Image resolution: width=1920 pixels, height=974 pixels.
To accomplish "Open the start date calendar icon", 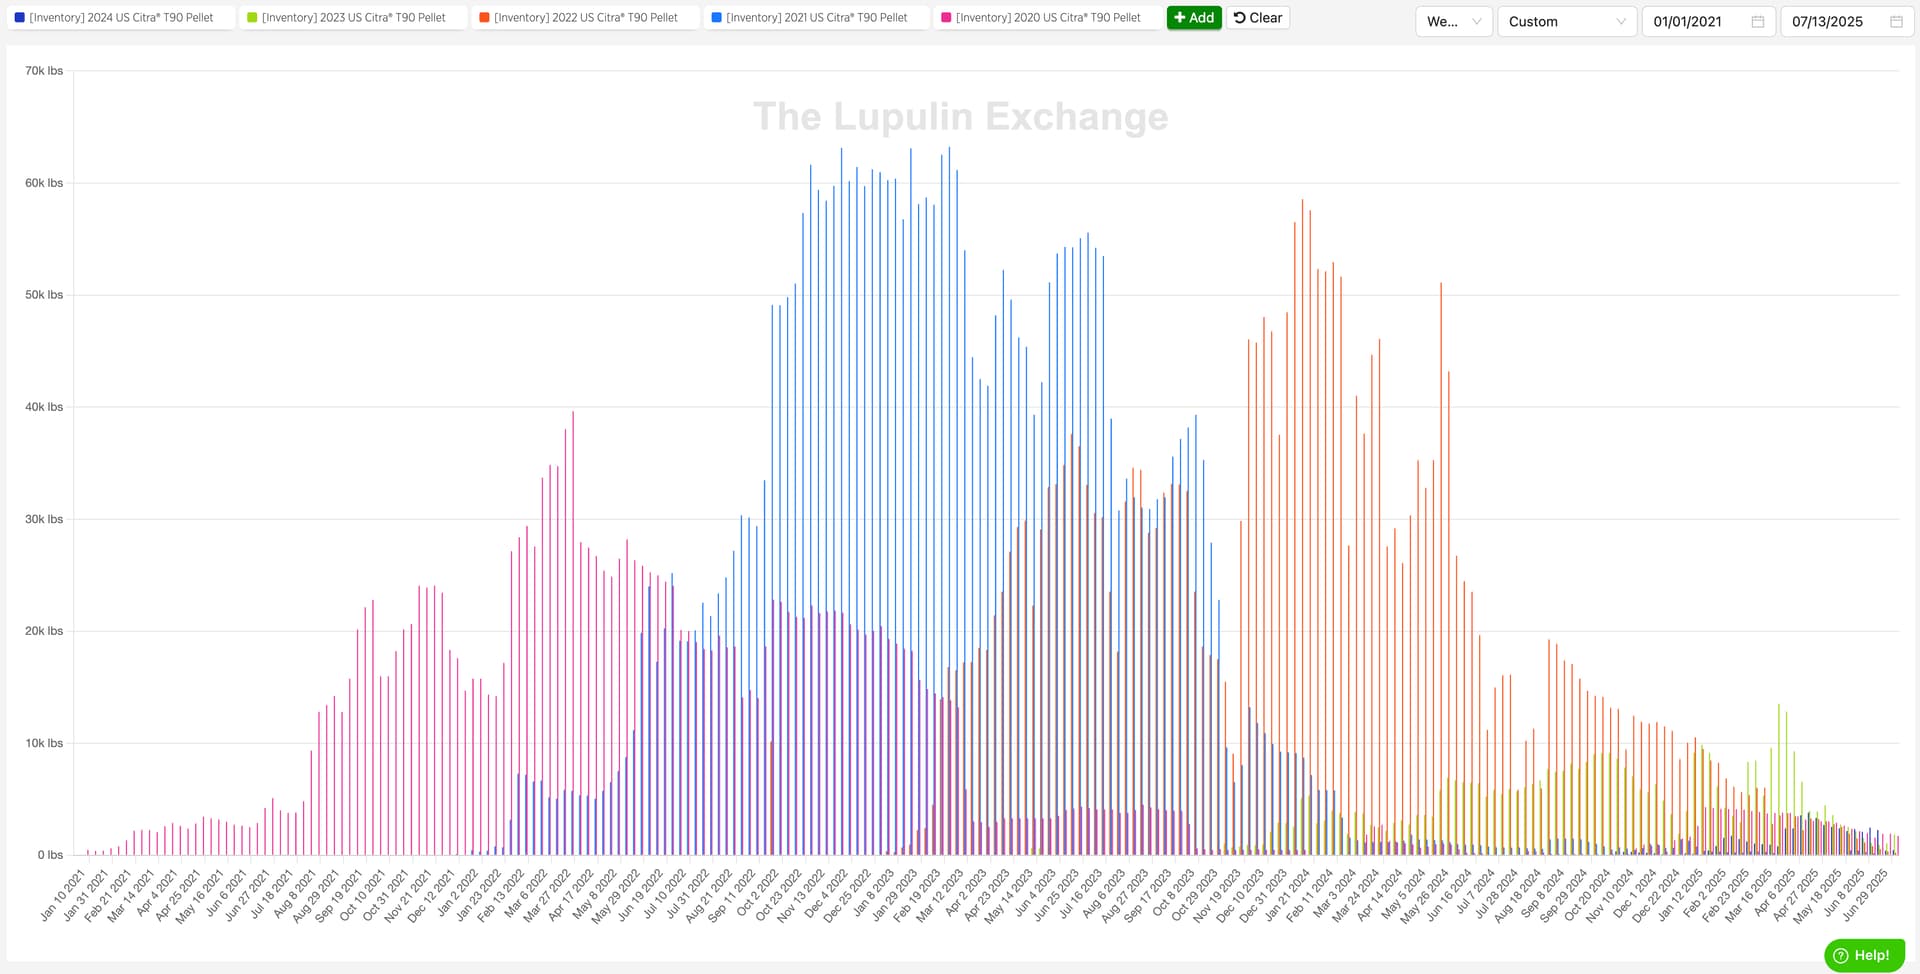I will tap(1758, 21).
